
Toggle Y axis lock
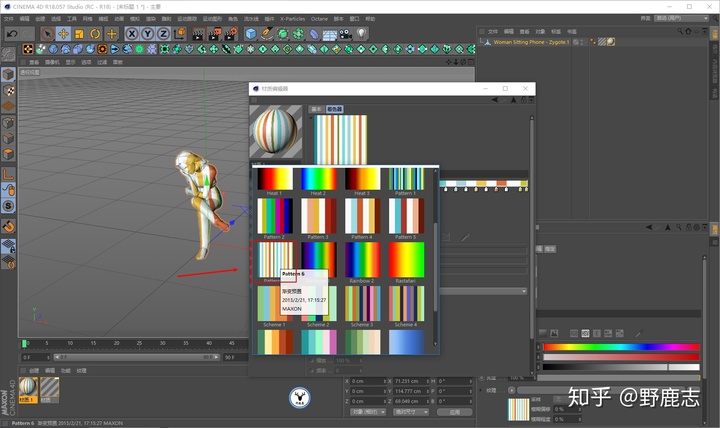[147, 34]
